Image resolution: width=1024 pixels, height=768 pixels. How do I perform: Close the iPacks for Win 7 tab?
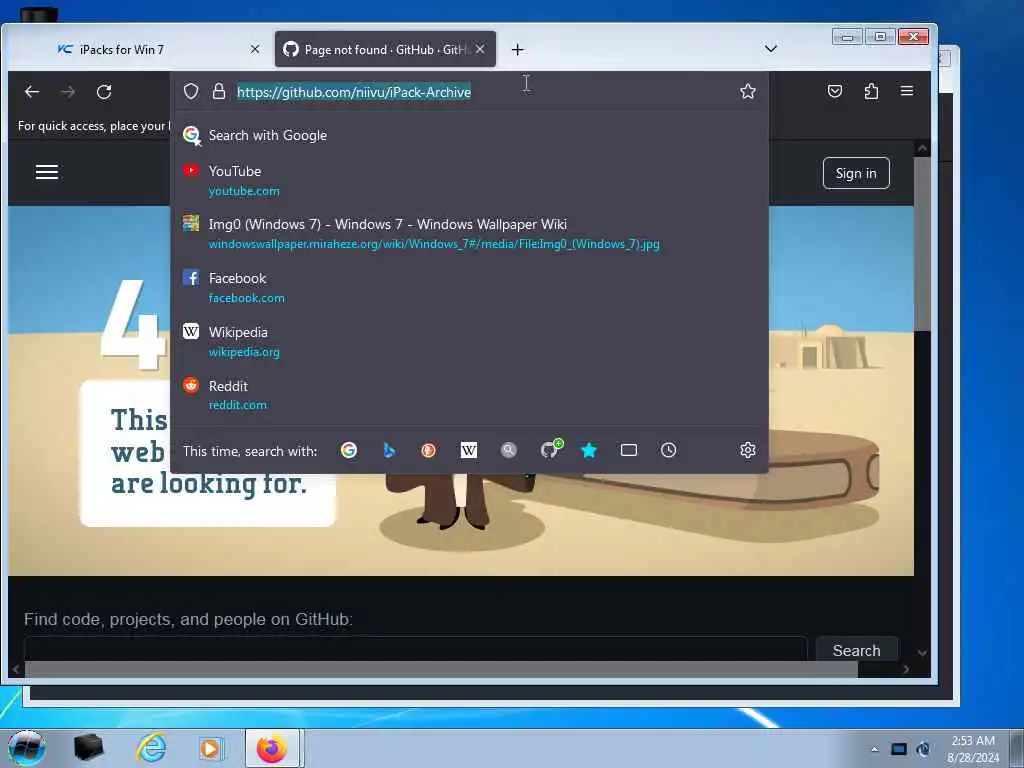click(255, 49)
